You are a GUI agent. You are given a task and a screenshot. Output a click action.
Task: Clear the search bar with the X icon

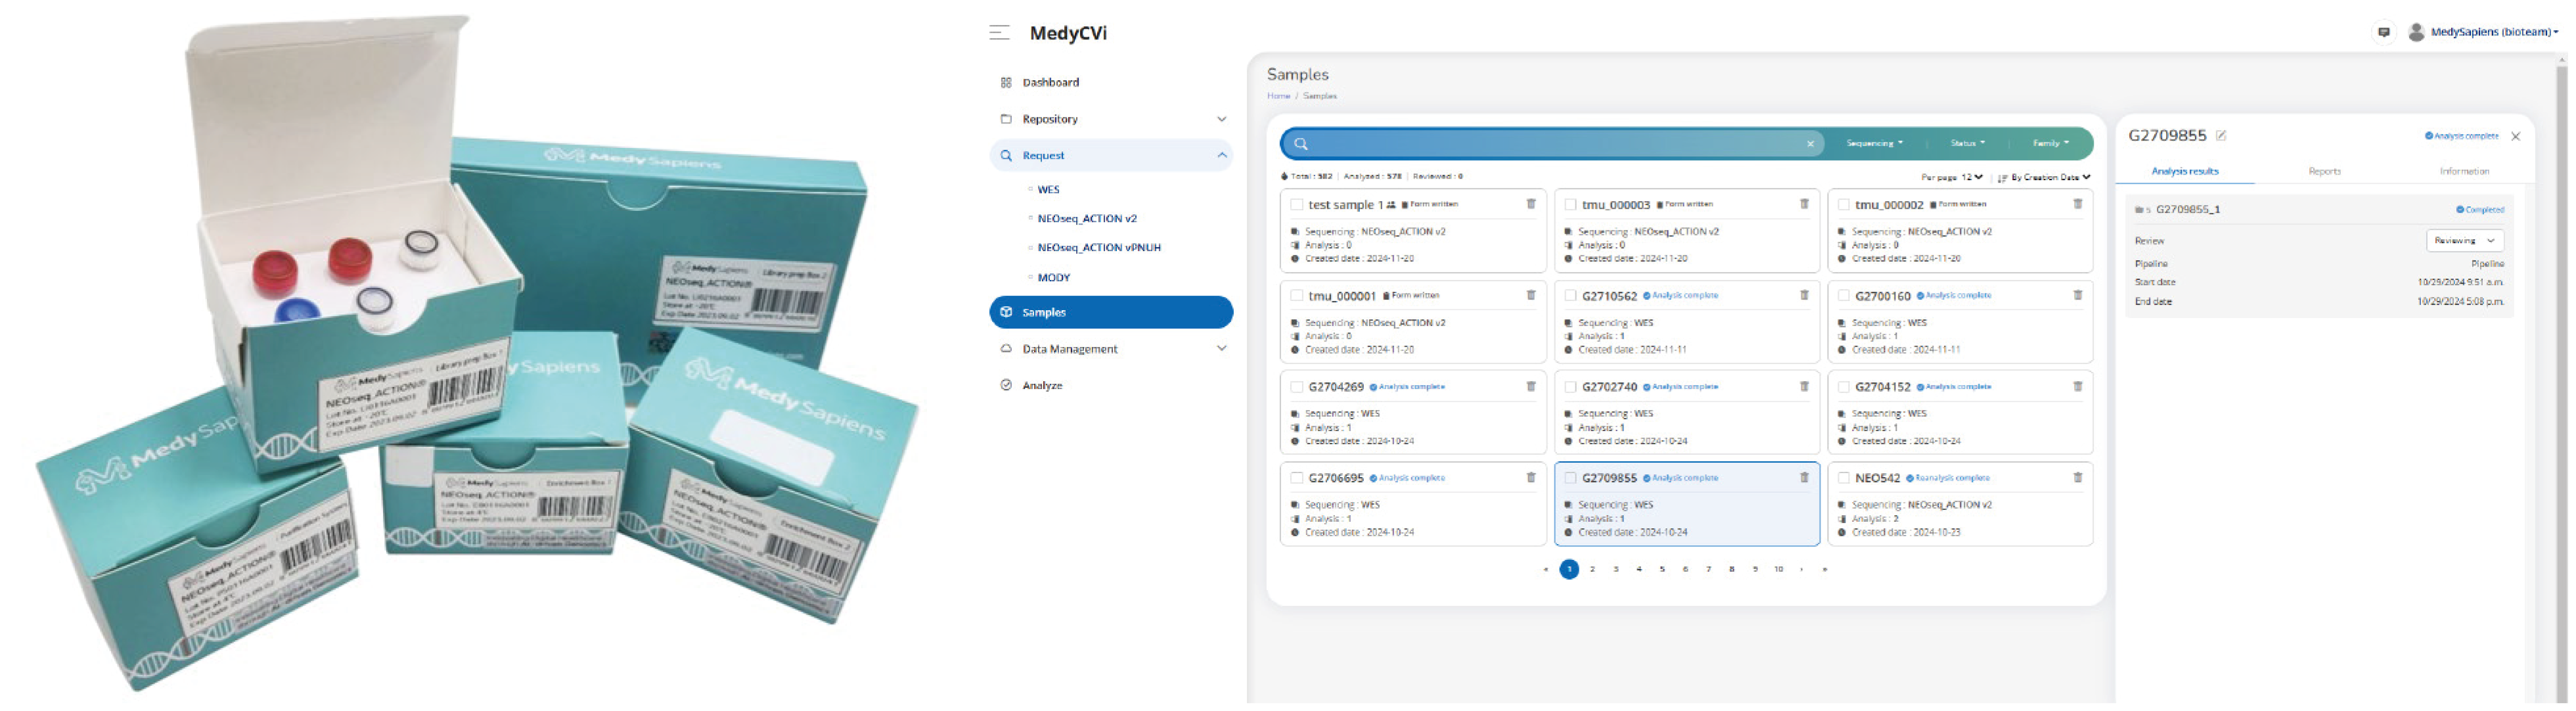(x=1809, y=144)
